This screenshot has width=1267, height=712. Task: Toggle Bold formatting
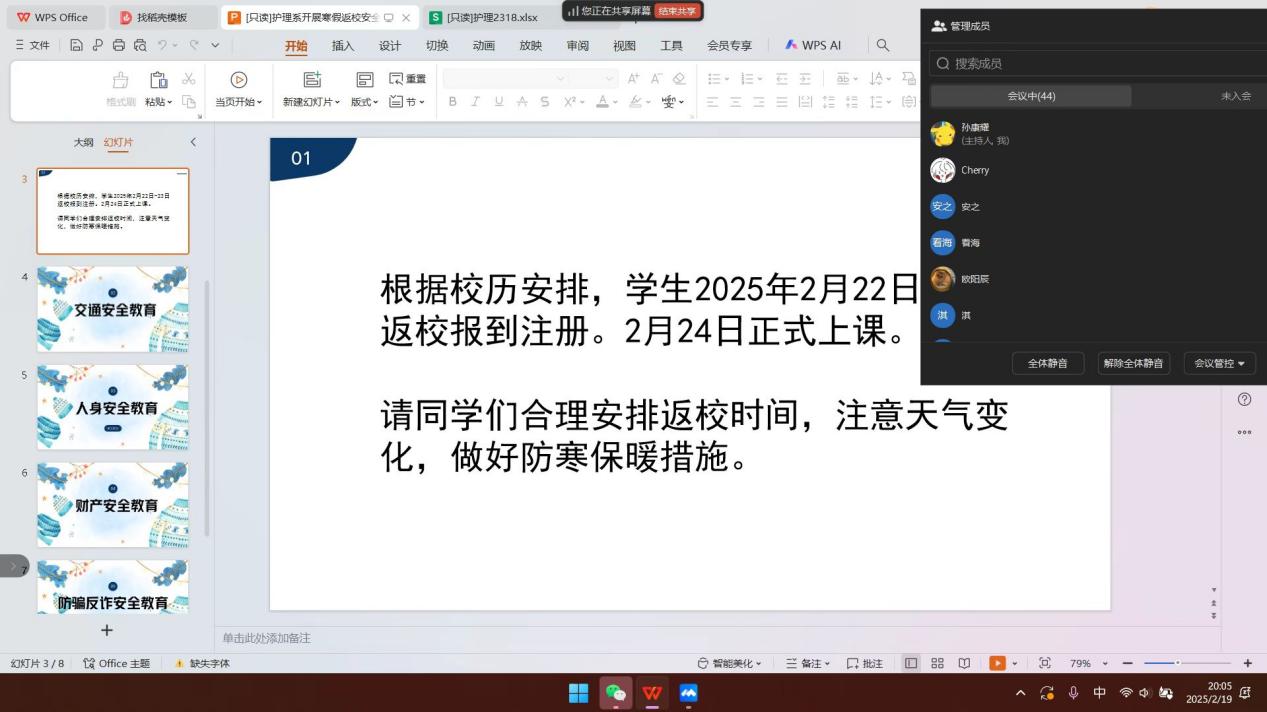(x=452, y=102)
